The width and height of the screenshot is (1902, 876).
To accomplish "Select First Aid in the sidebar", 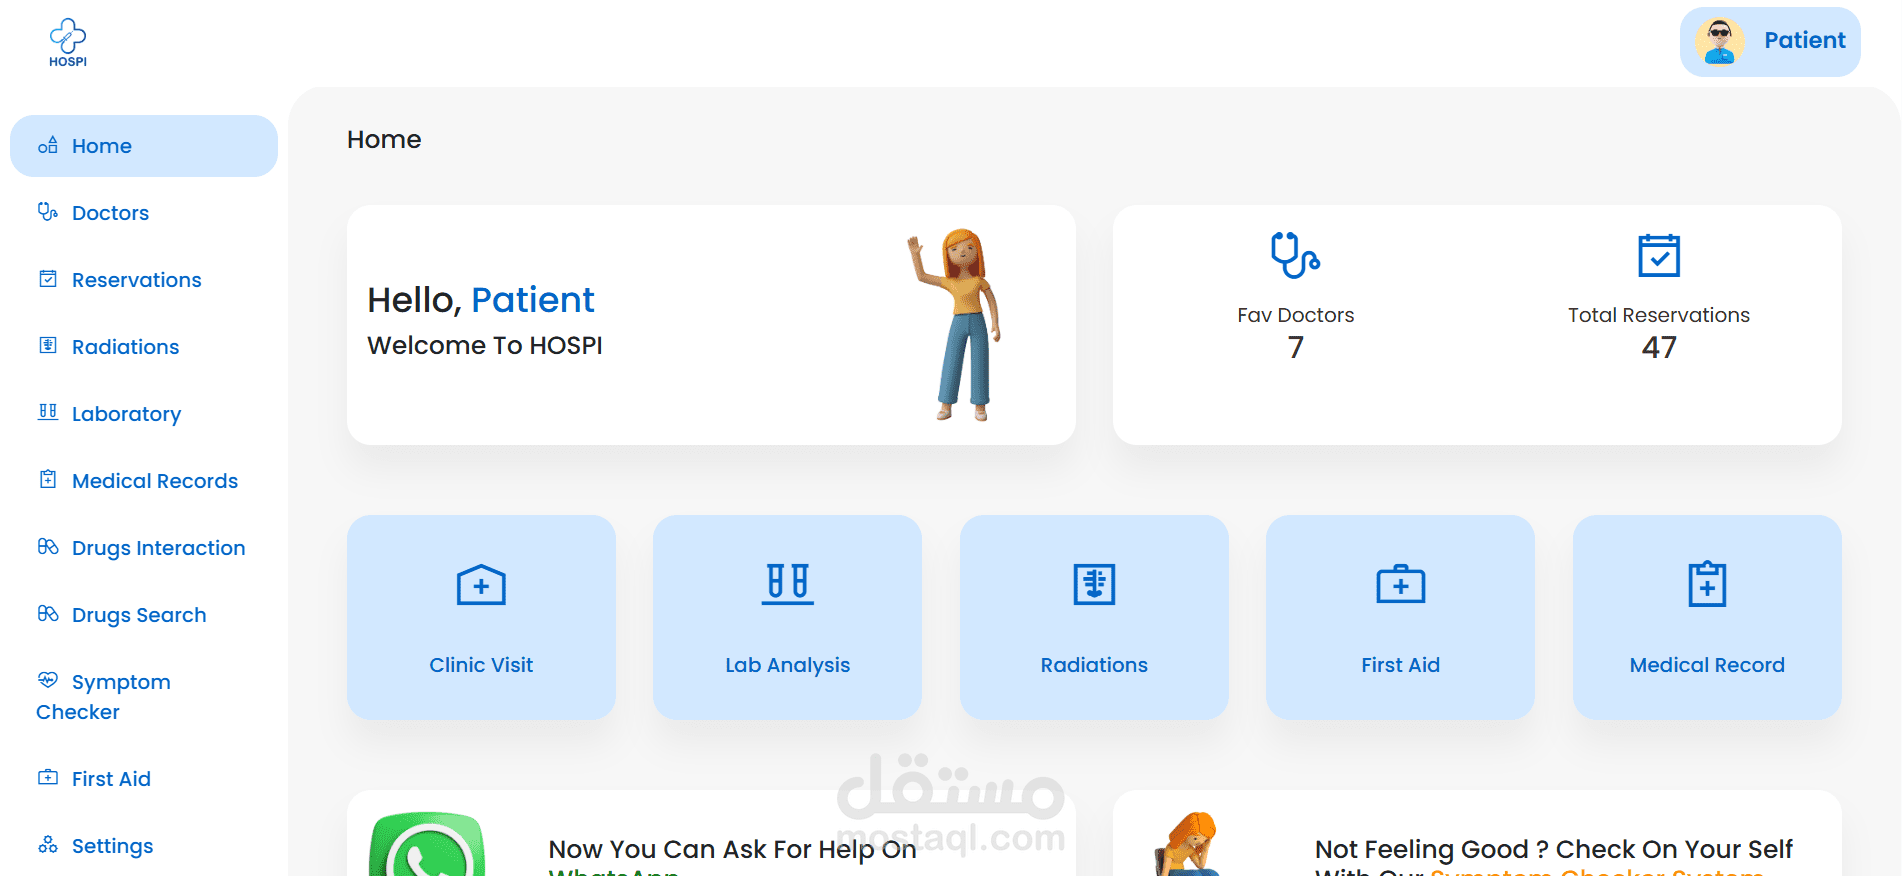I will tap(144, 779).
